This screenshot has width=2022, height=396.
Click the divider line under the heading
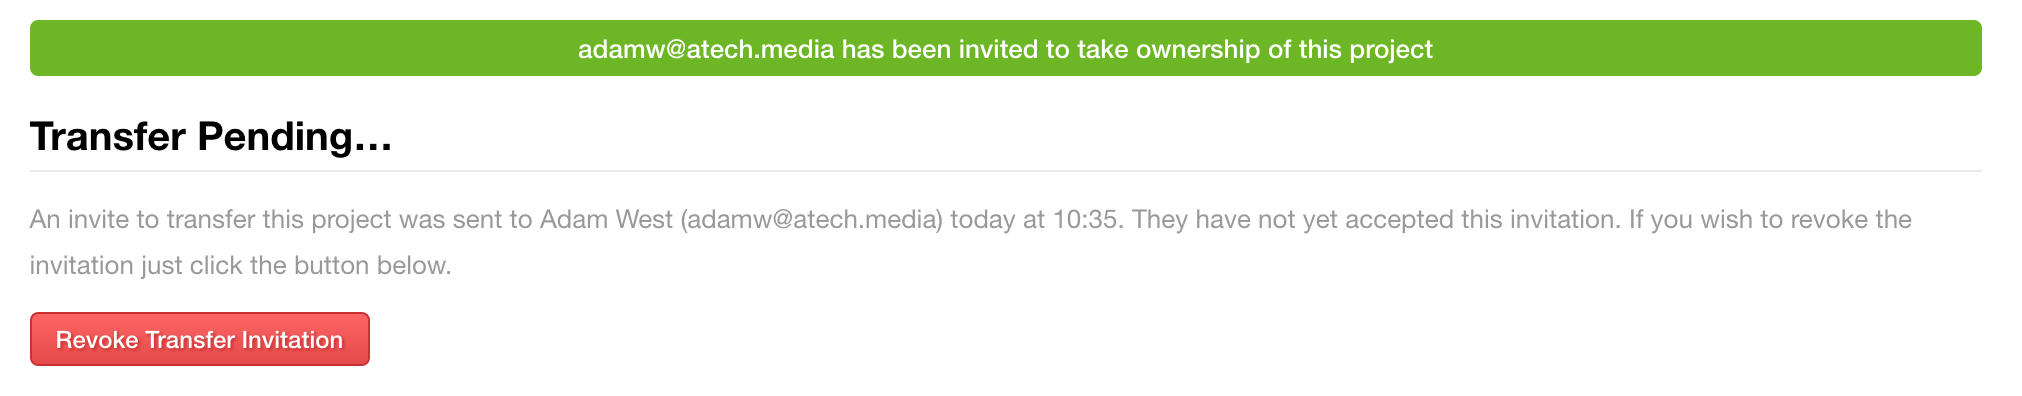[1005, 171]
